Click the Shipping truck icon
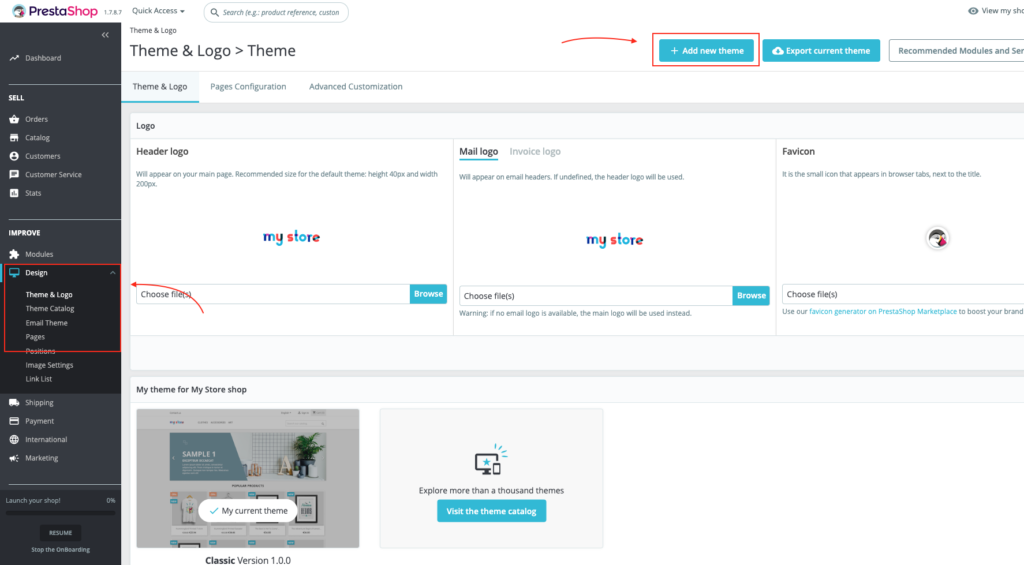 pos(14,402)
